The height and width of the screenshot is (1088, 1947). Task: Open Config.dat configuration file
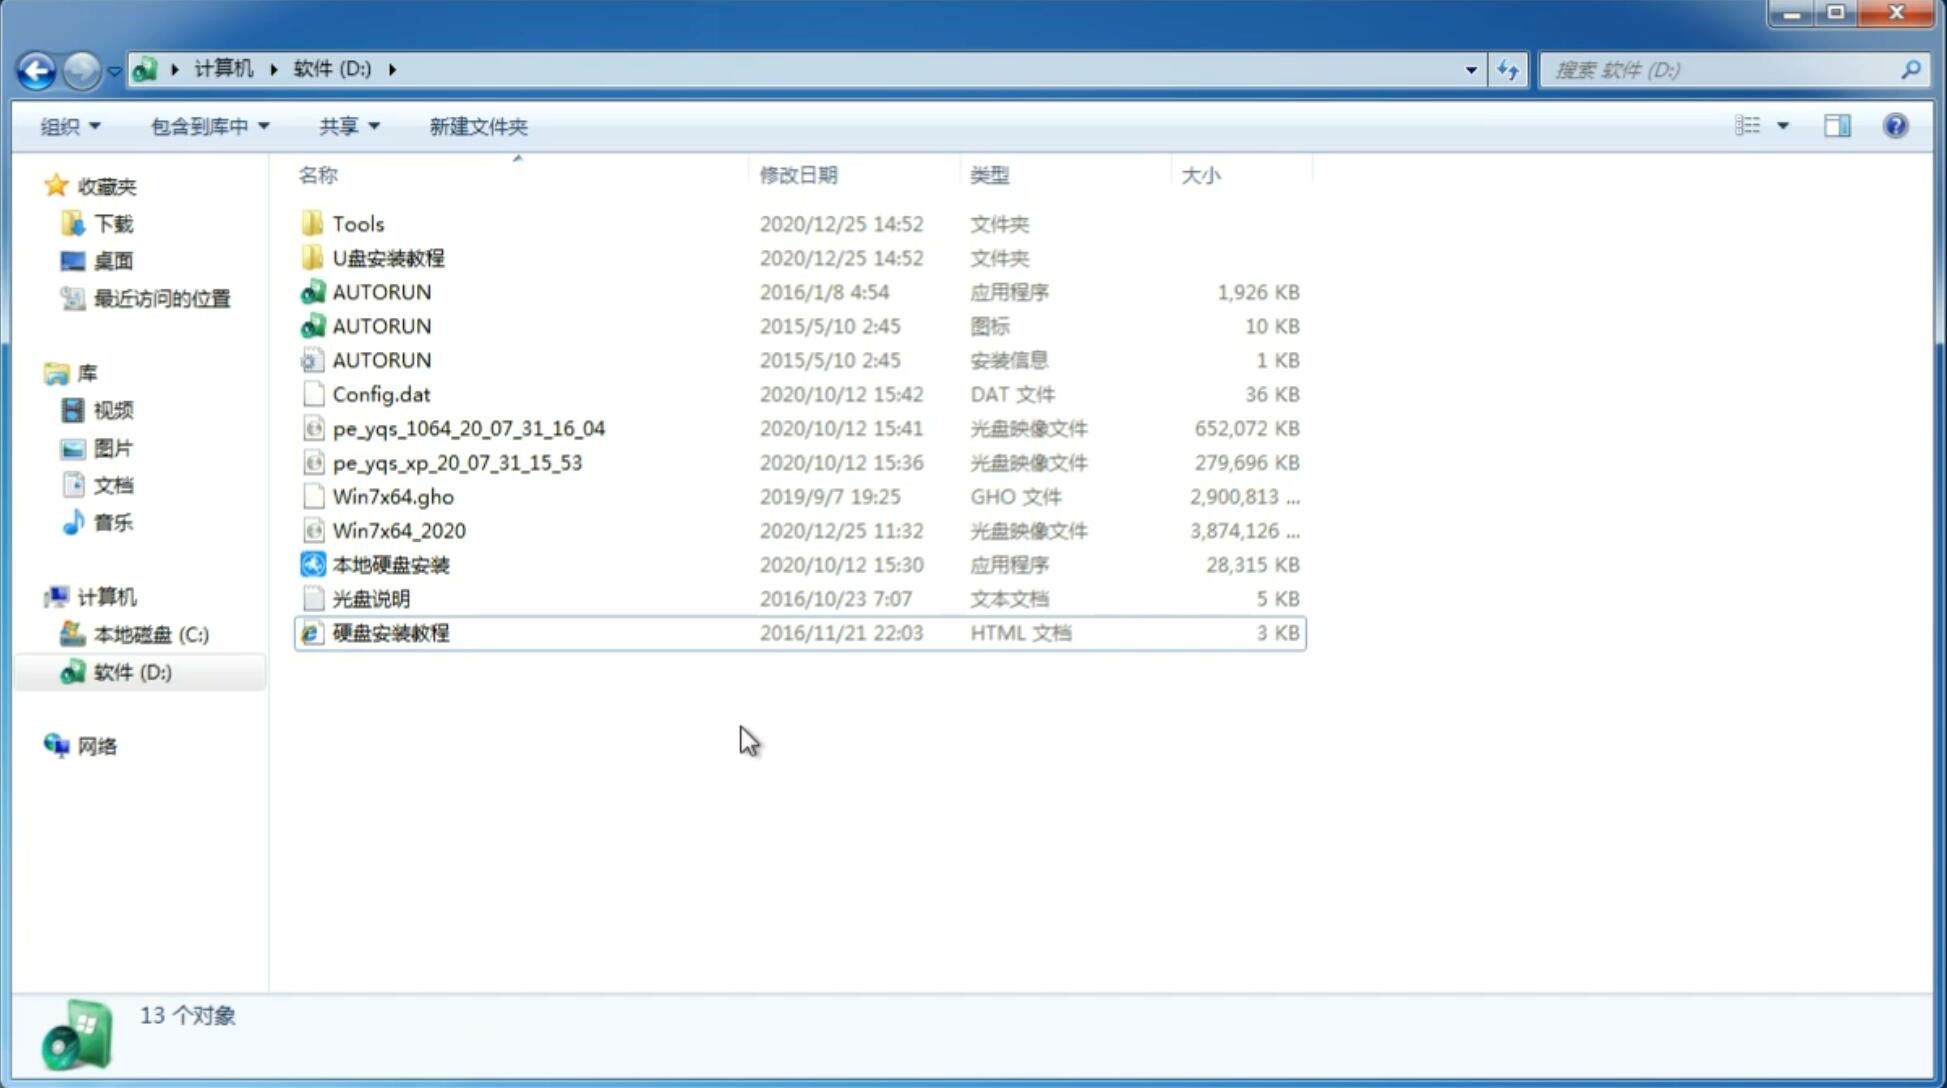380,393
